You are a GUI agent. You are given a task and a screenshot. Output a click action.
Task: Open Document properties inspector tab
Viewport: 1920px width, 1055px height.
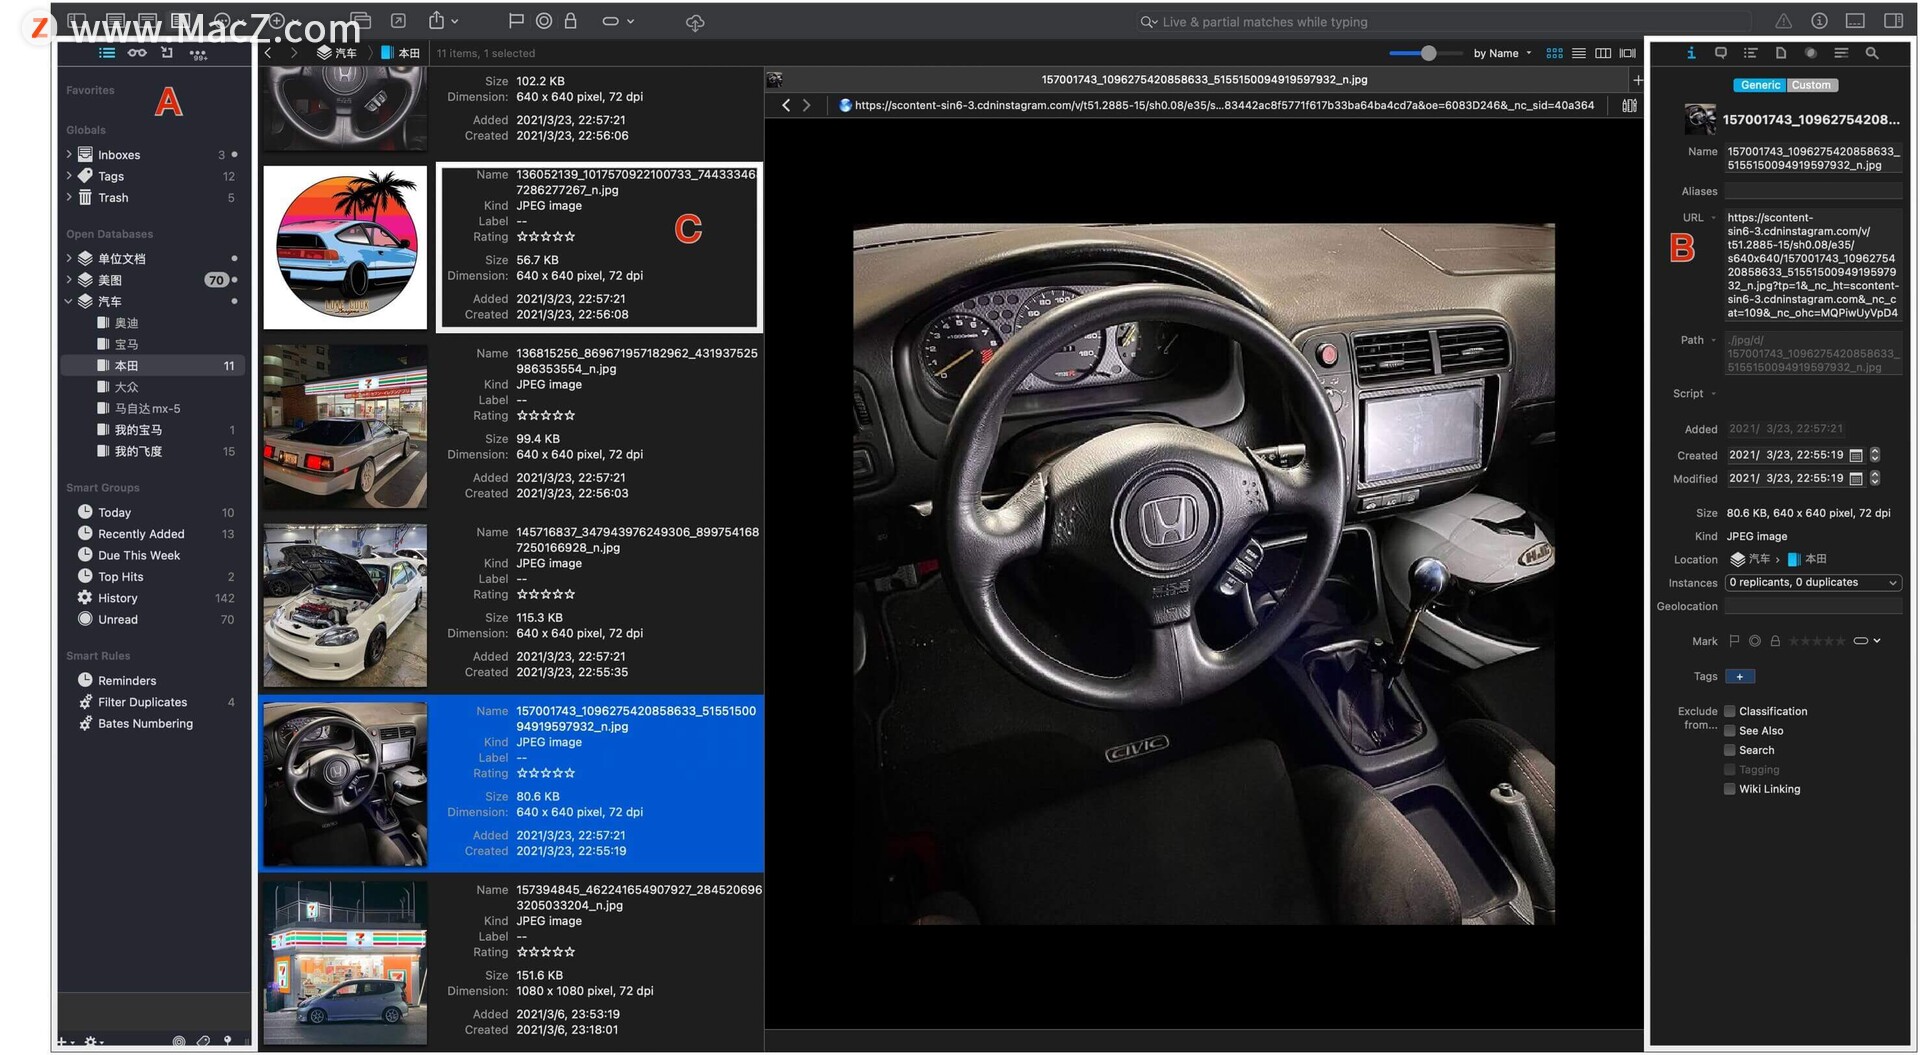[1781, 53]
